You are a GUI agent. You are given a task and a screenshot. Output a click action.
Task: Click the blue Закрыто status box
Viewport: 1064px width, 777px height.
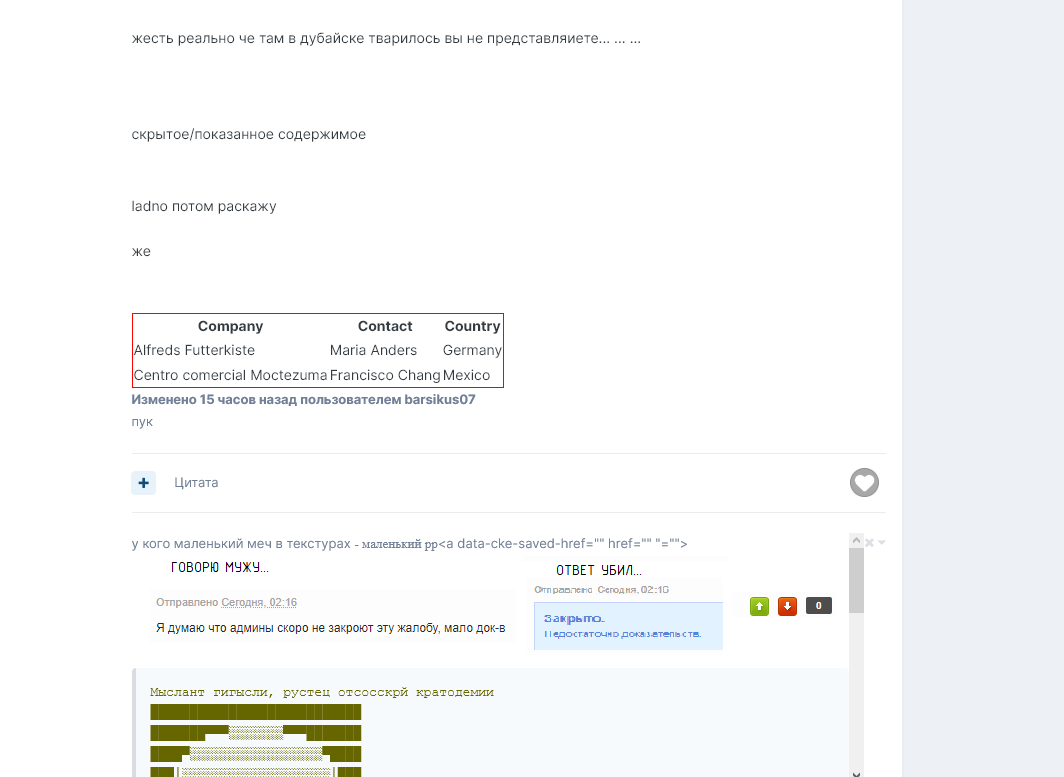click(x=628, y=625)
